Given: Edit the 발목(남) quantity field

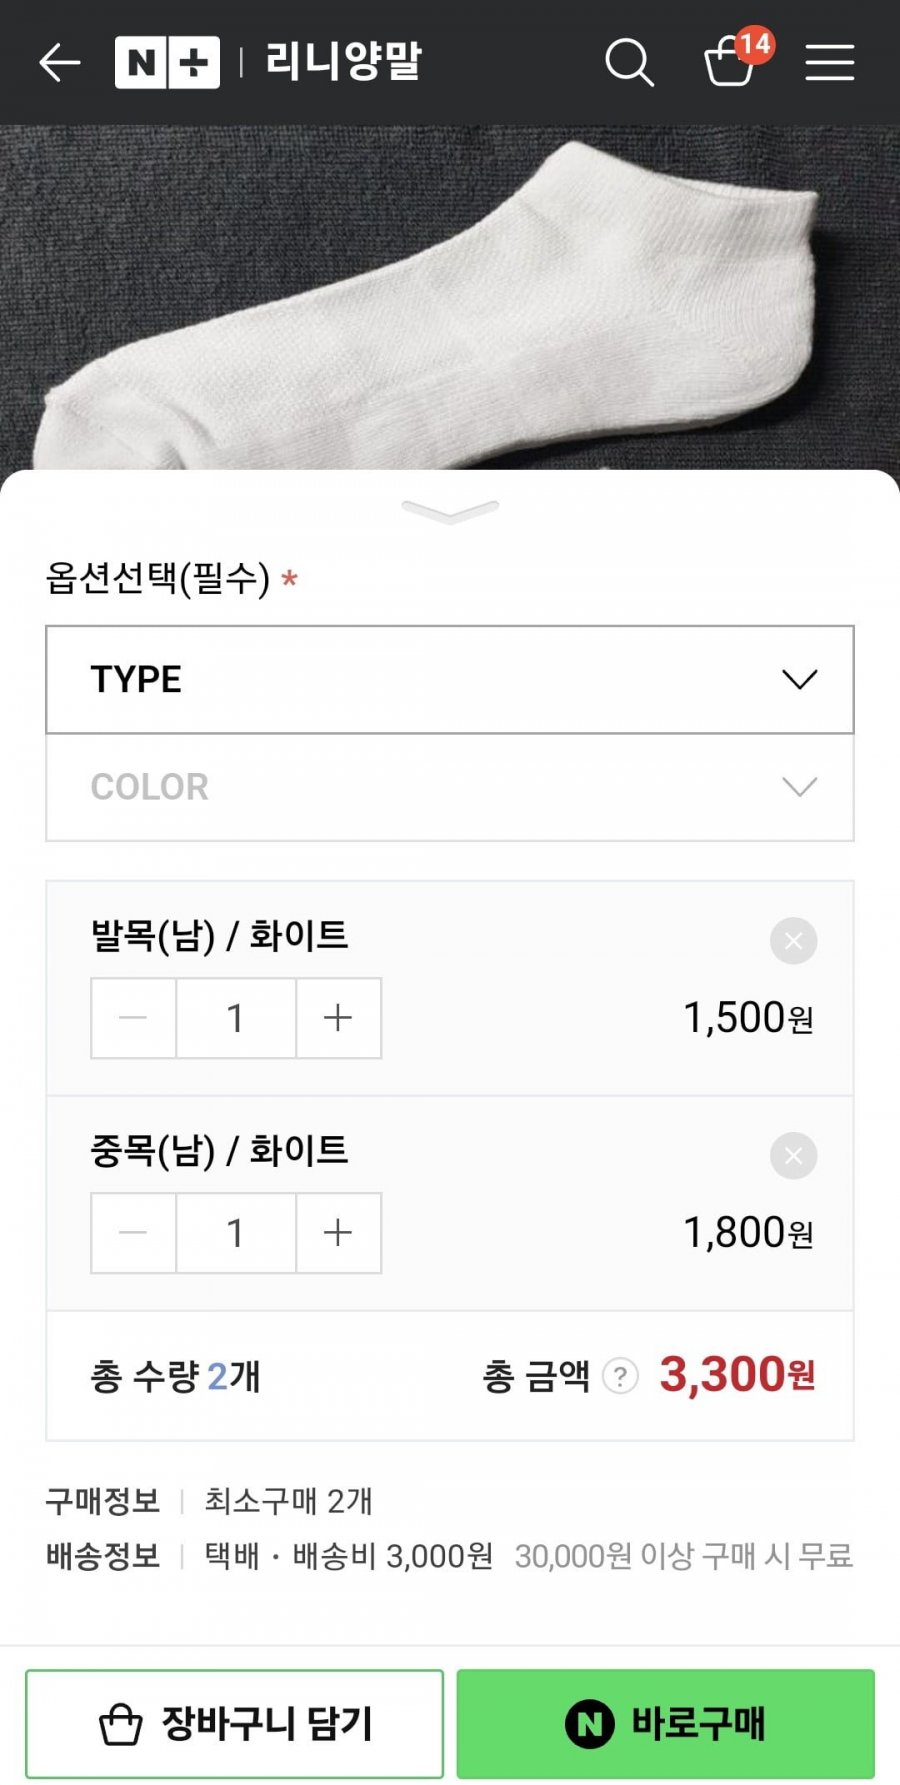Looking at the screenshot, I should point(236,1018).
